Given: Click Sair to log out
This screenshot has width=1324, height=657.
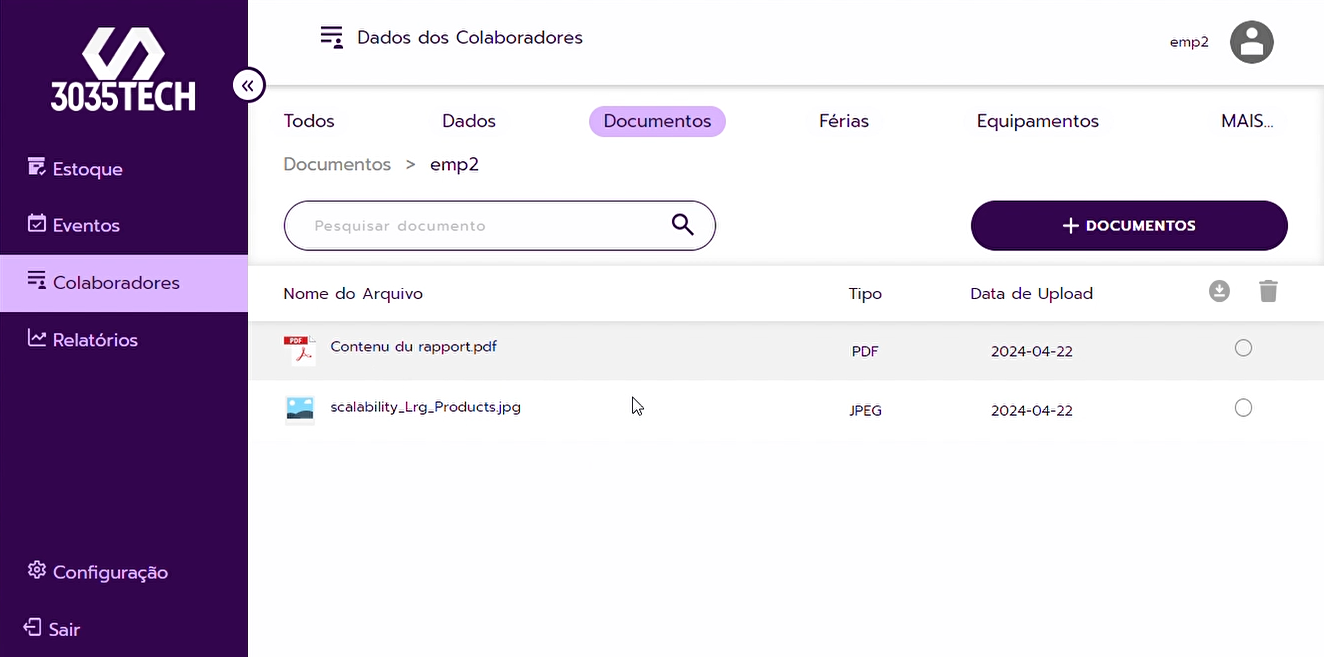Looking at the screenshot, I should [53, 629].
